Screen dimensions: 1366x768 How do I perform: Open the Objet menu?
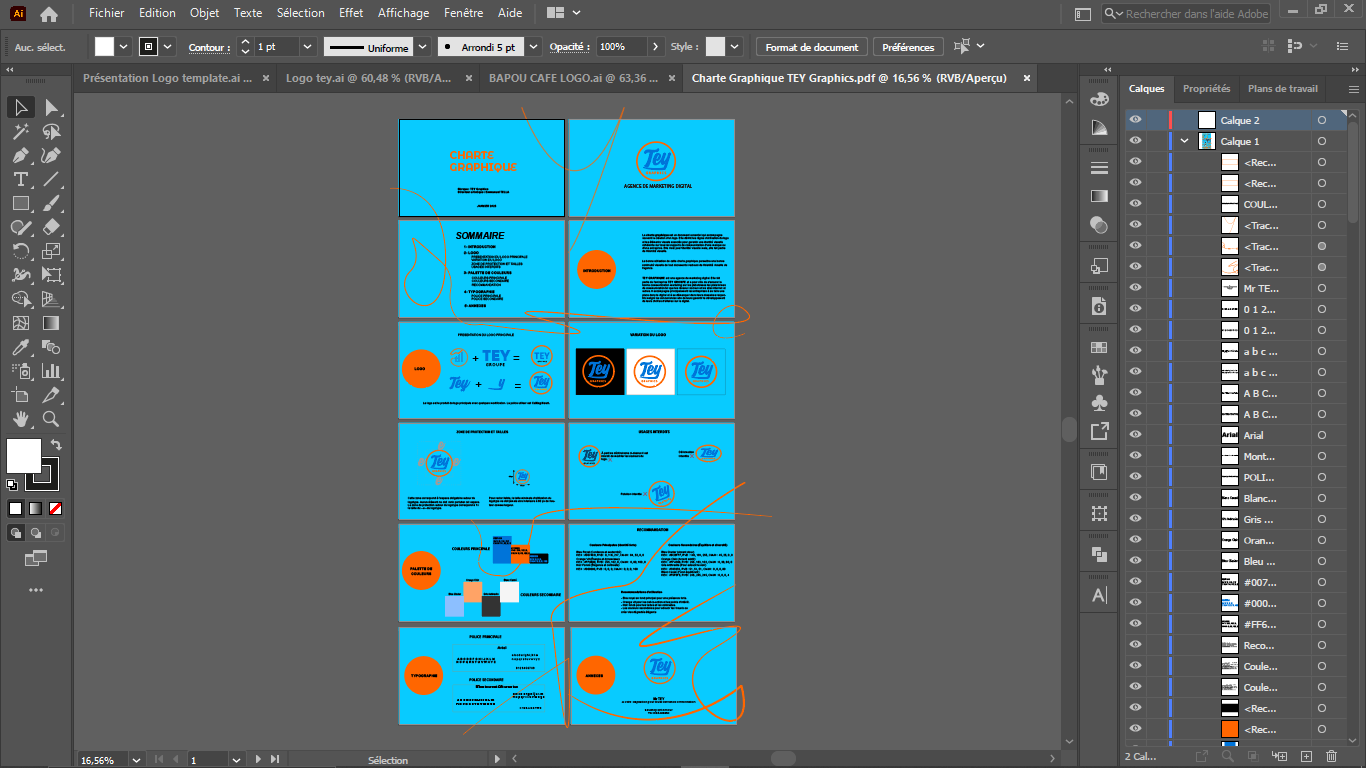[x=204, y=13]
